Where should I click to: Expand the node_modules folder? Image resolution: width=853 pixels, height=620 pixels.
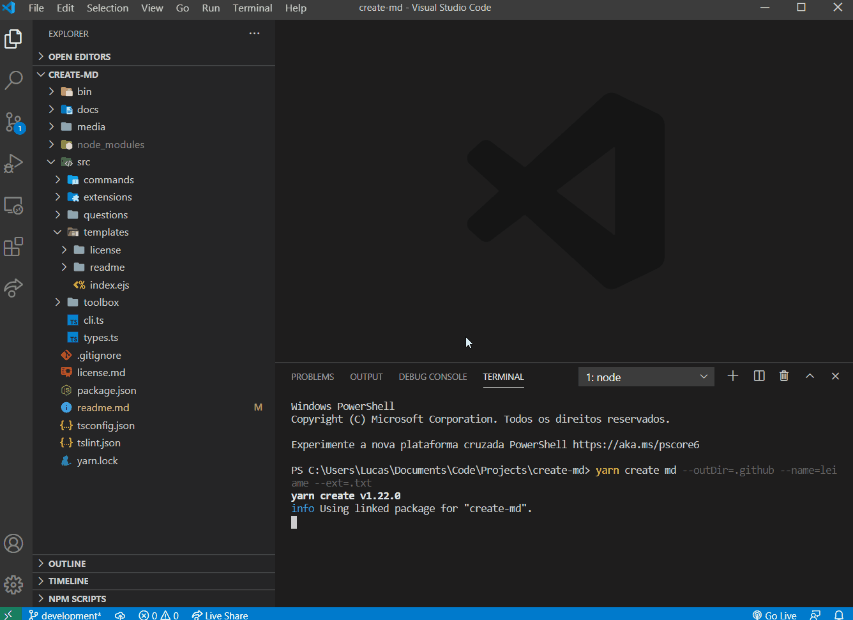pyautogui.click(x=154, y=145)
